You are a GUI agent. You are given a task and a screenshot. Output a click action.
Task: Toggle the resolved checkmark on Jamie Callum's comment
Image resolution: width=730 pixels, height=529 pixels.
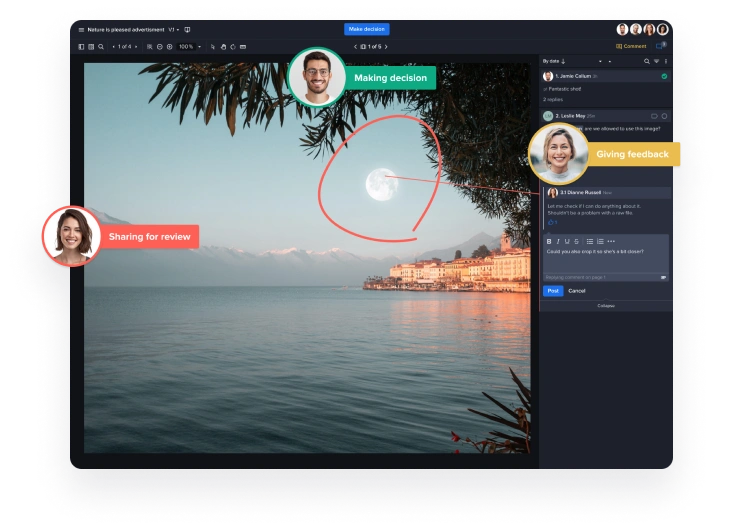pos(664,76)
